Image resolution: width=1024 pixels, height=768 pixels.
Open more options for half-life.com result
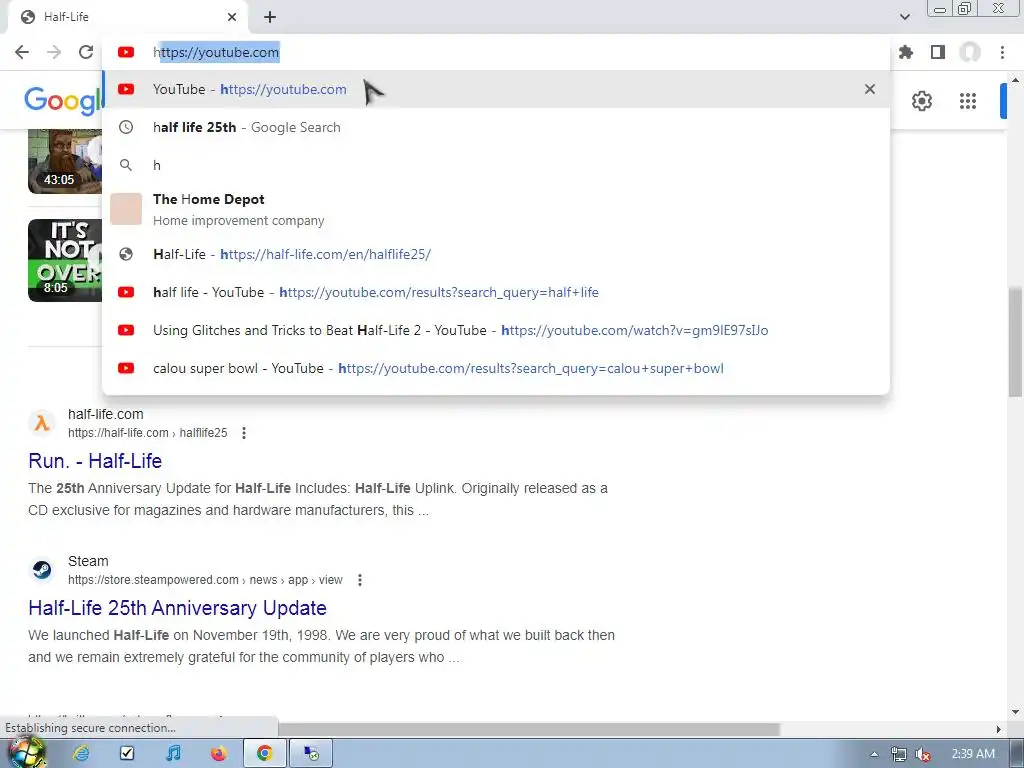pos(244,433)
